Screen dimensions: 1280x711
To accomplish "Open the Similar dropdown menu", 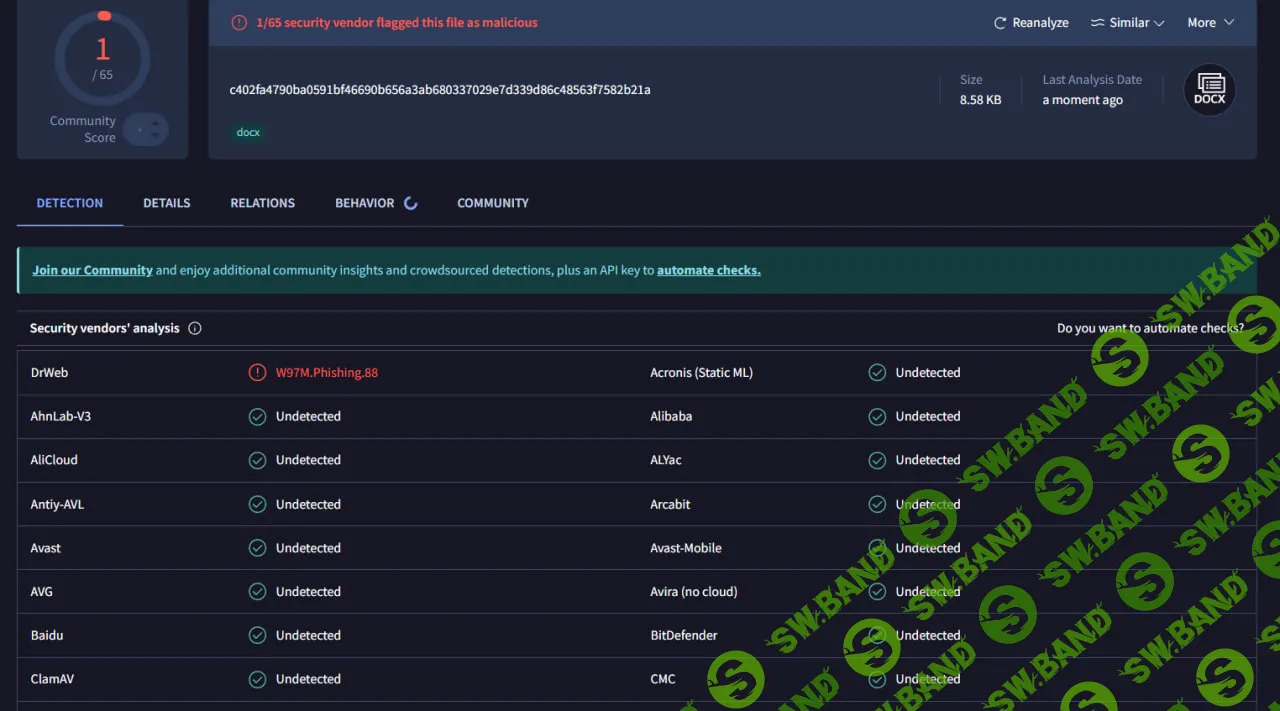I will tap(1127, 23).
